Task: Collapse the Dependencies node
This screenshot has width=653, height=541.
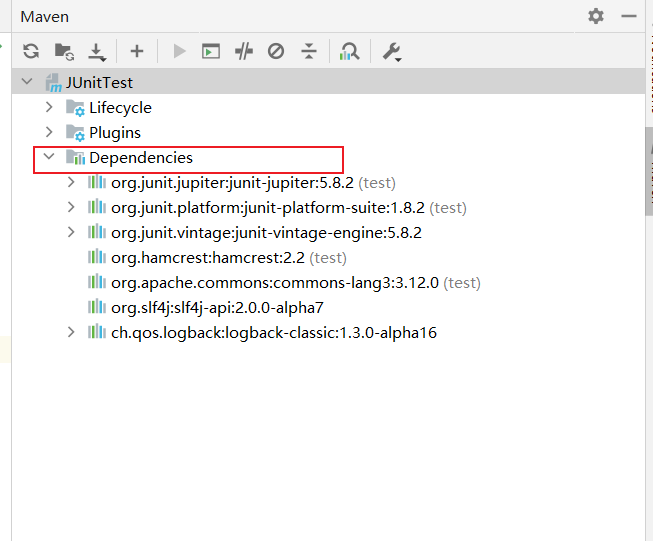Action: coord(49,157)
